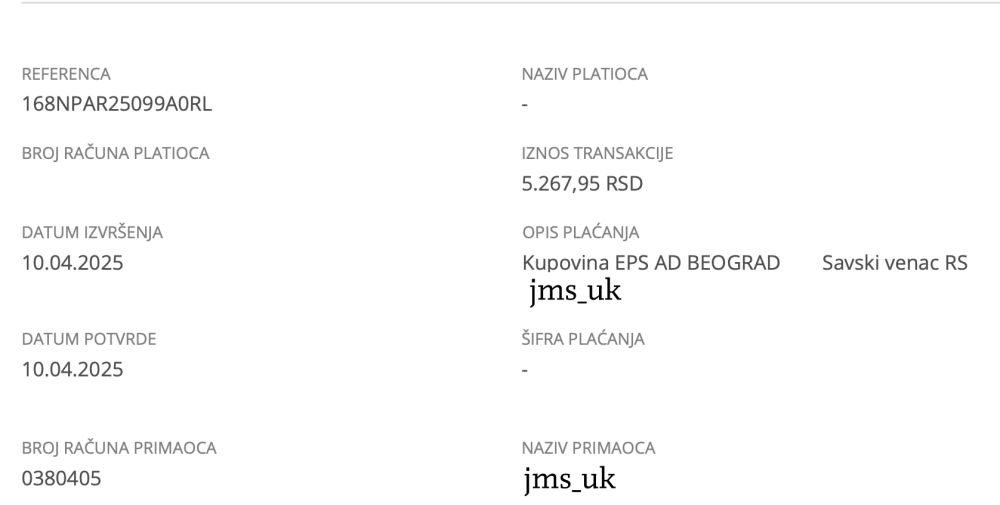Click the IZNOS TRANSAKCIJE label

point(598,153)
